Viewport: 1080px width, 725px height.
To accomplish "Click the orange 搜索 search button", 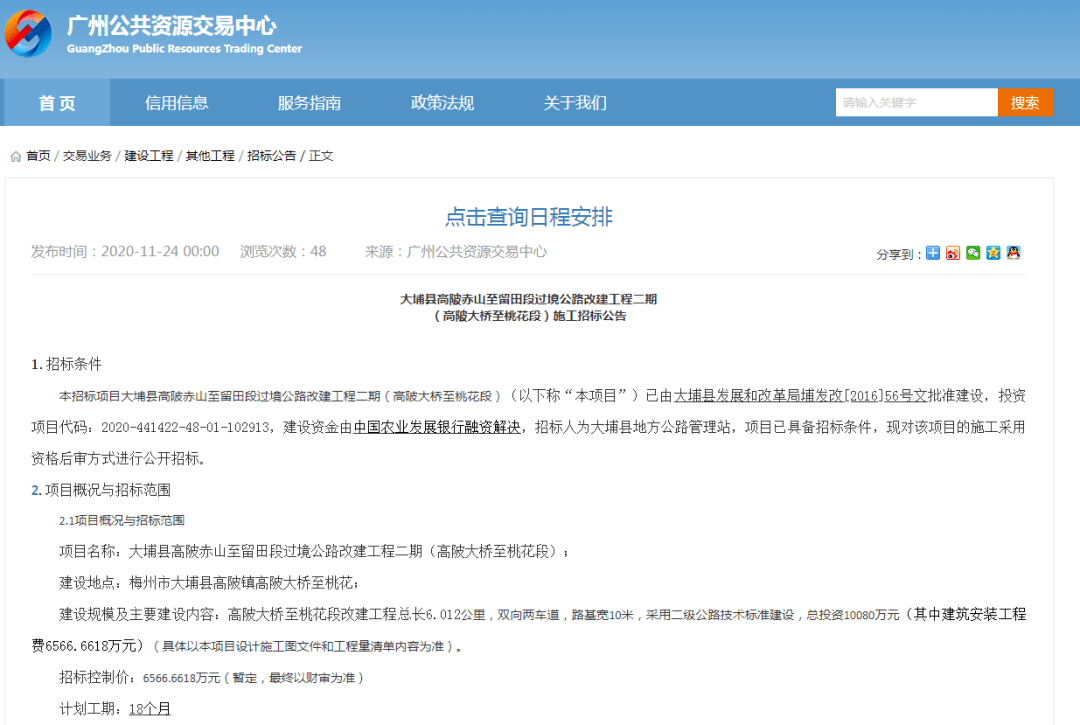I will coord(1024,102).
